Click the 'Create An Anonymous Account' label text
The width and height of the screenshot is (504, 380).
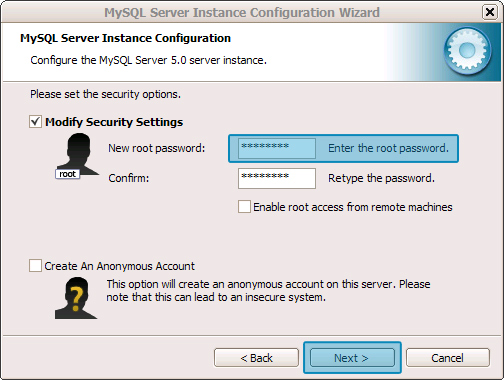click(x=119, y=266)
